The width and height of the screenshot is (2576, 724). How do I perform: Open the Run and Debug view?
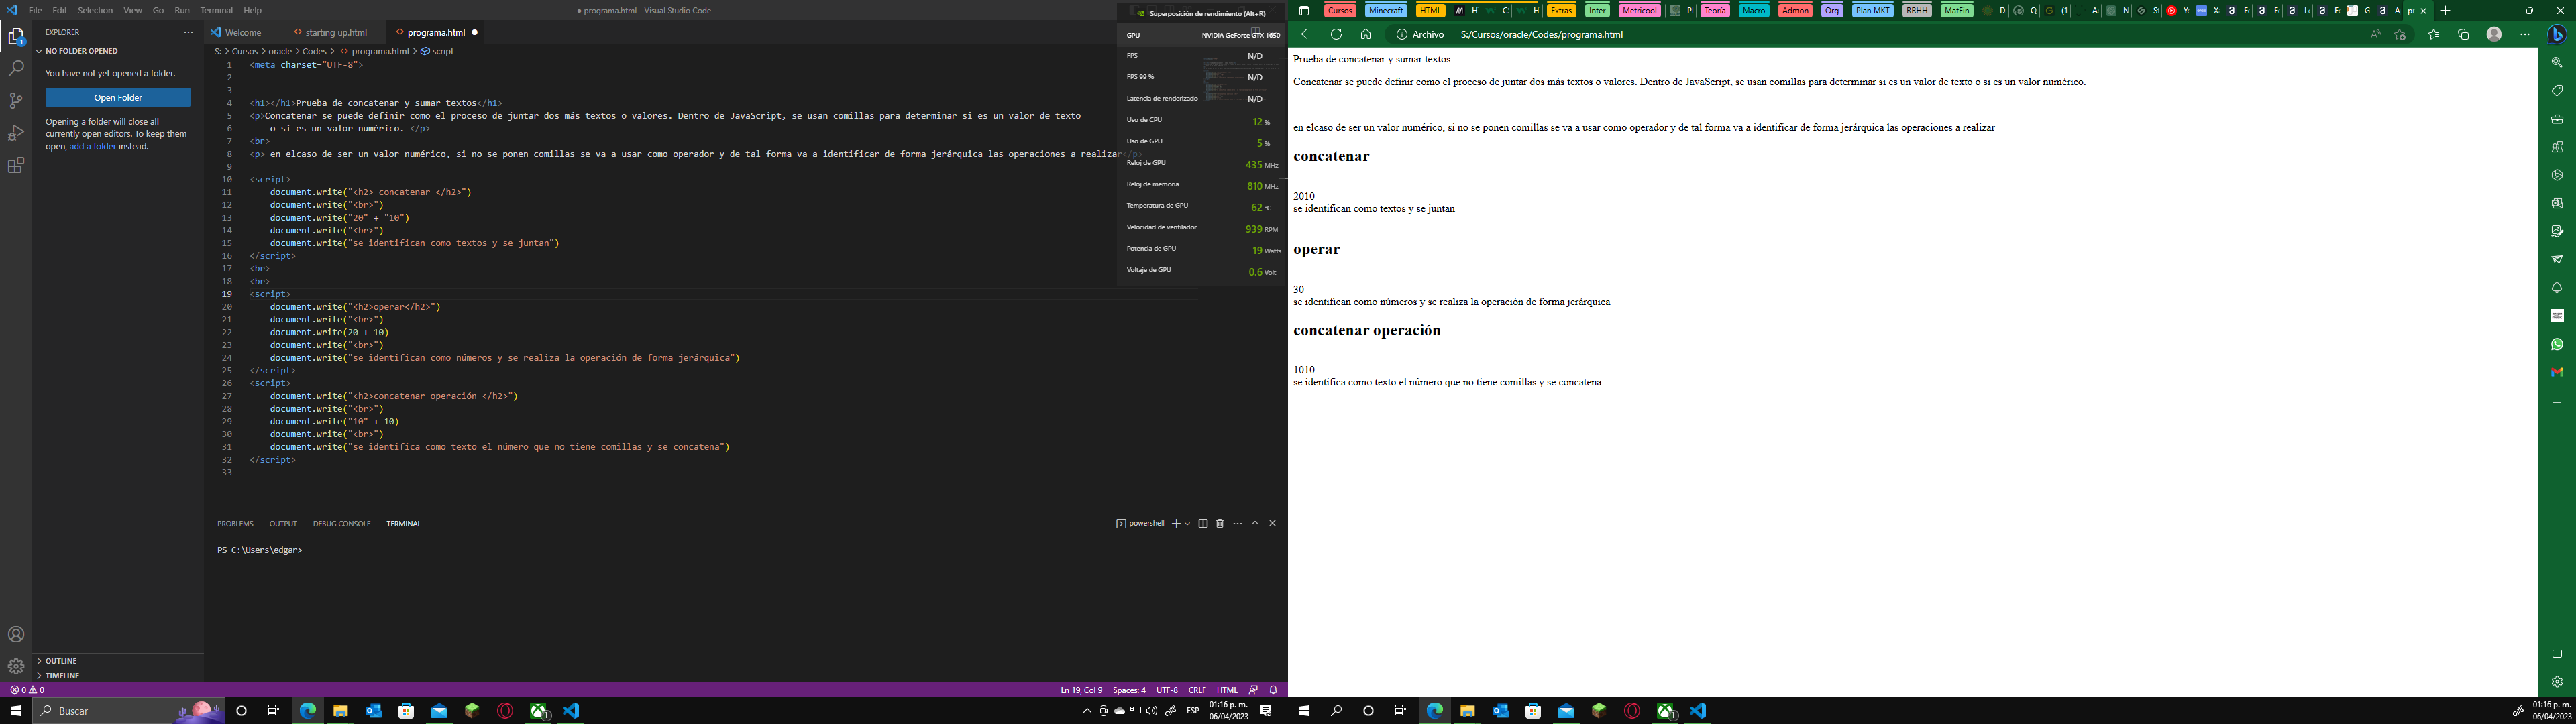[16, 133]
